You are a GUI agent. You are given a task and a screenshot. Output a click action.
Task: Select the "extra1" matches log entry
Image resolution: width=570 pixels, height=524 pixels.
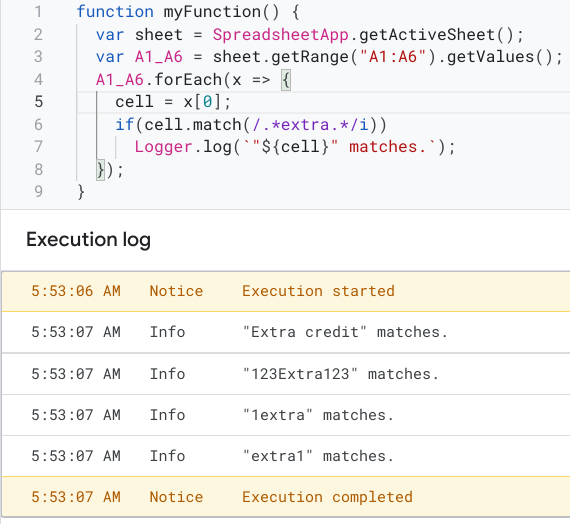286,456
